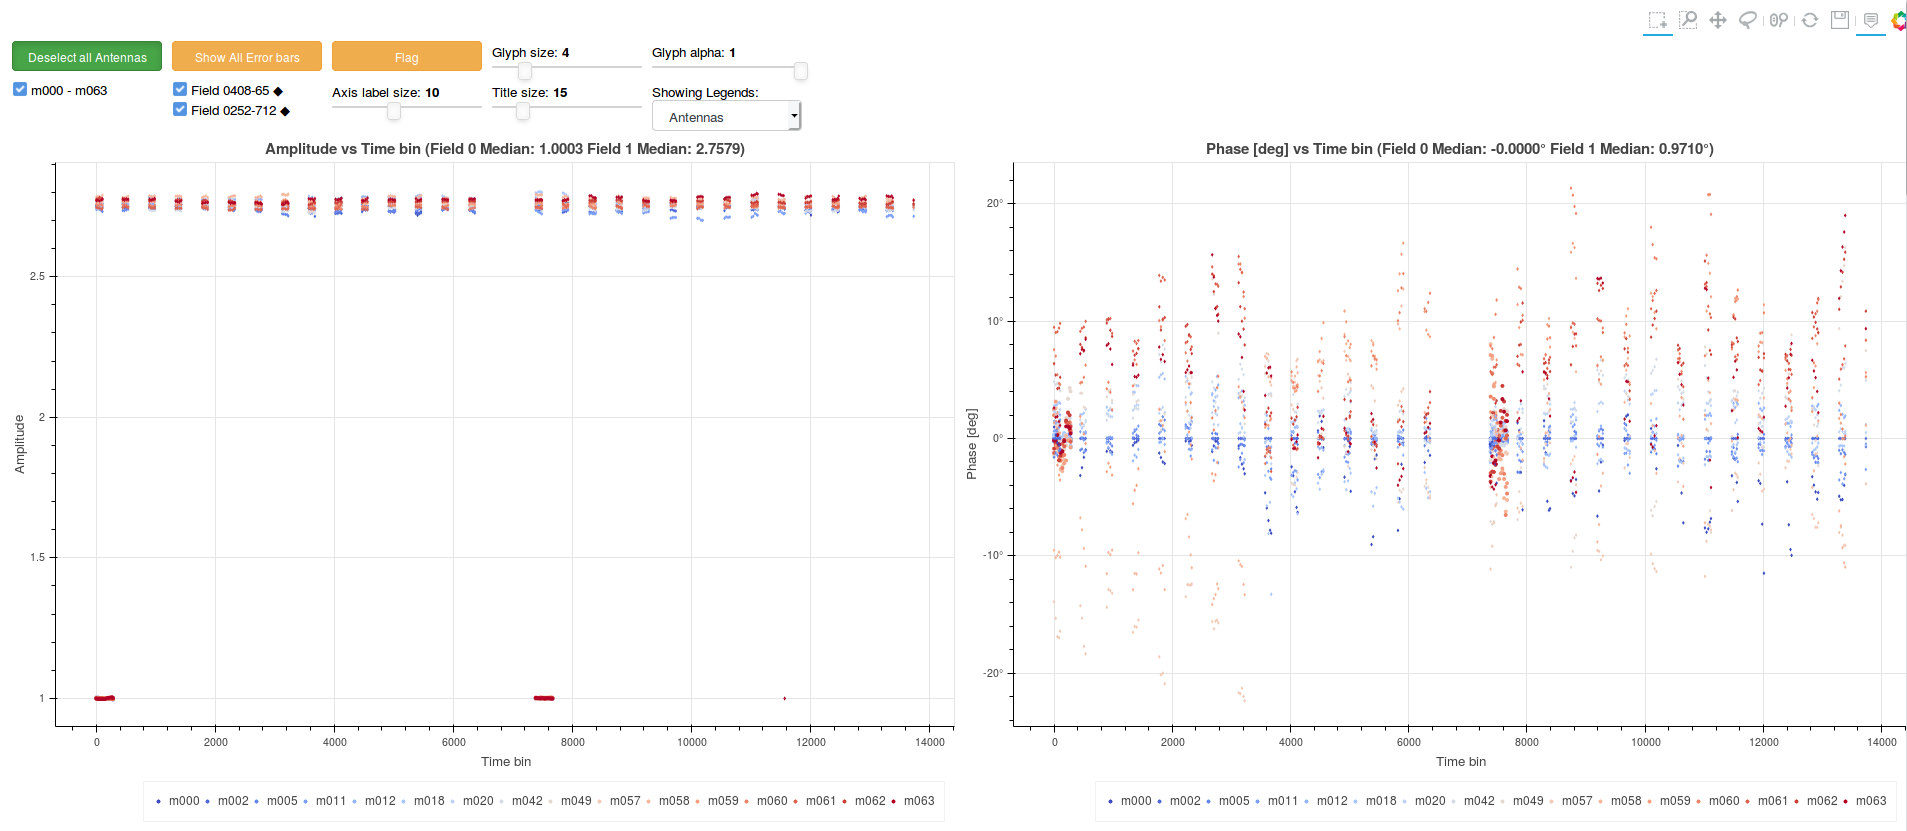Click the Title size slider handle
This screenshot has width=1907, height=831.
(523, 111)
